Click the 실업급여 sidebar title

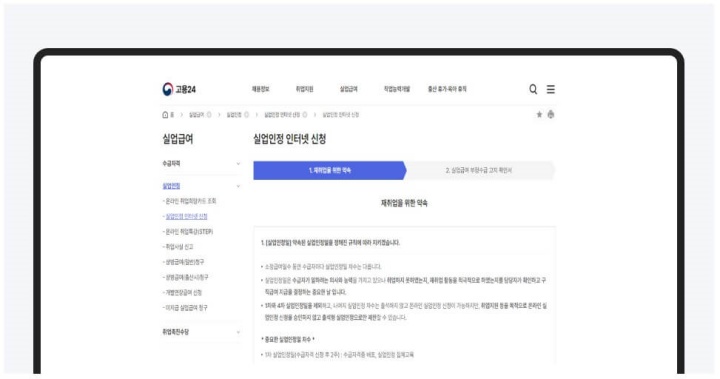pos(178,139)
